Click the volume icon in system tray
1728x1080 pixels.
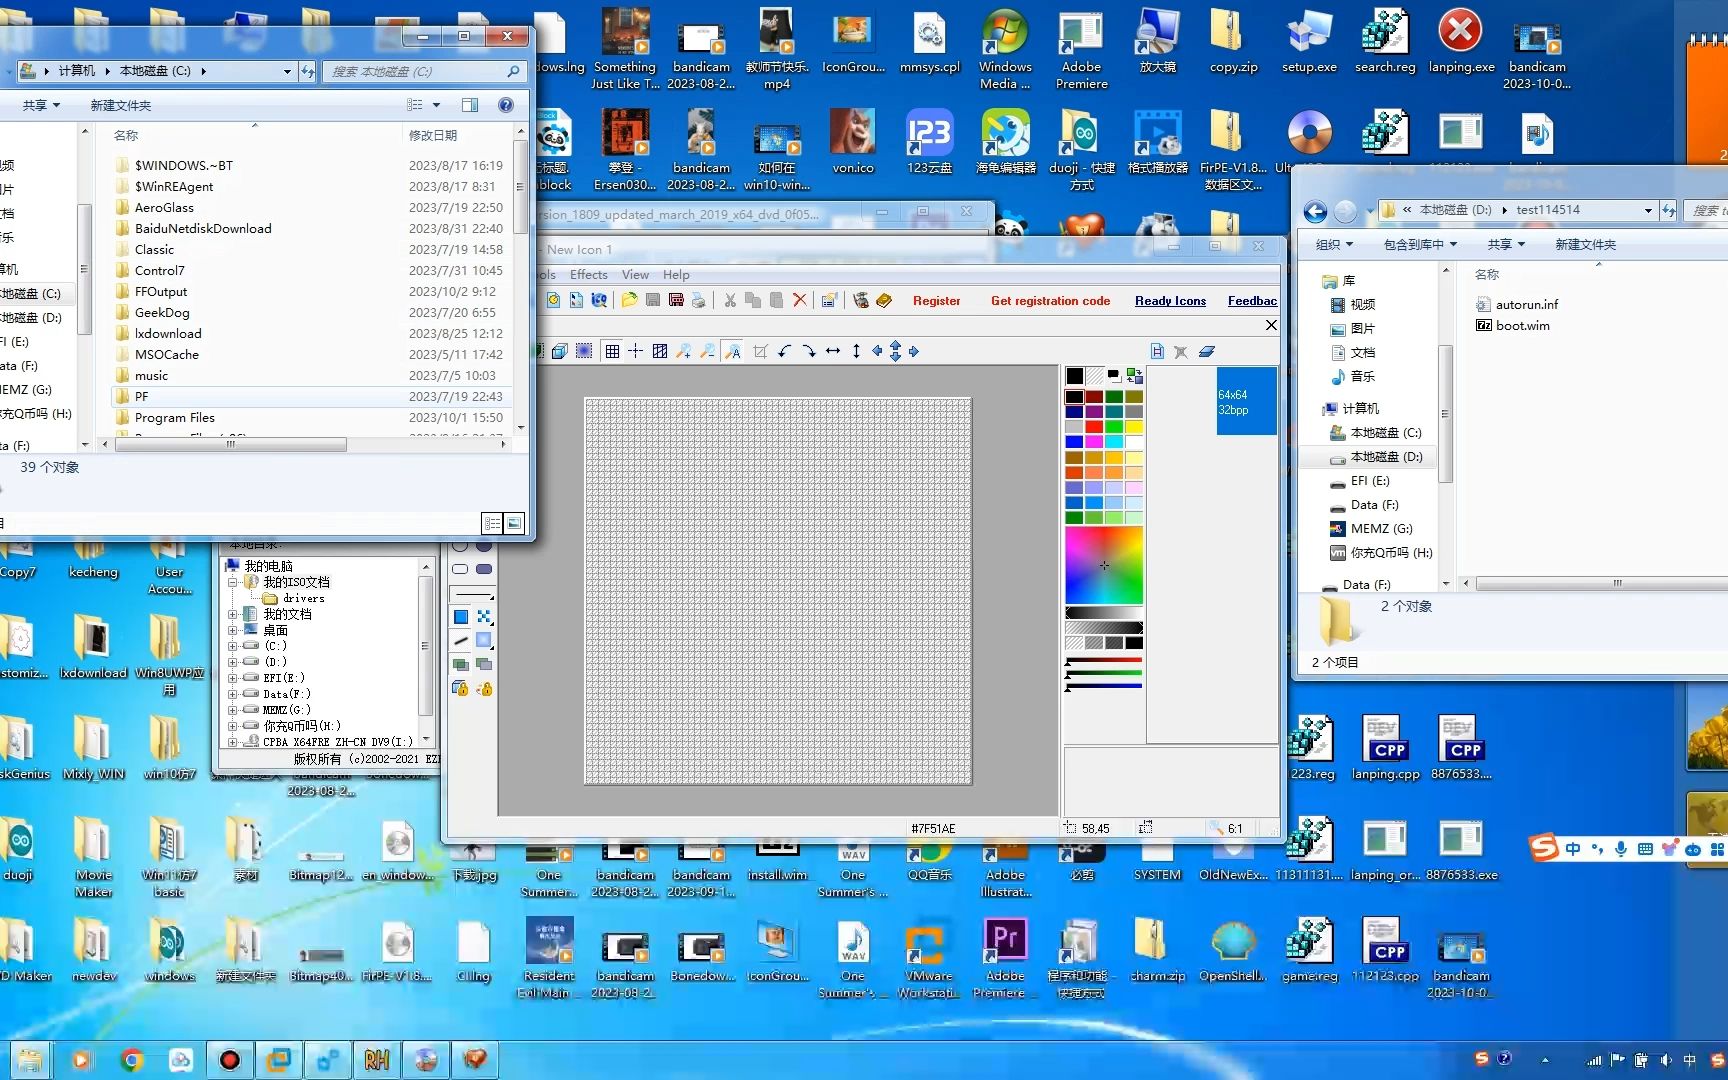click(1665, 1060)
